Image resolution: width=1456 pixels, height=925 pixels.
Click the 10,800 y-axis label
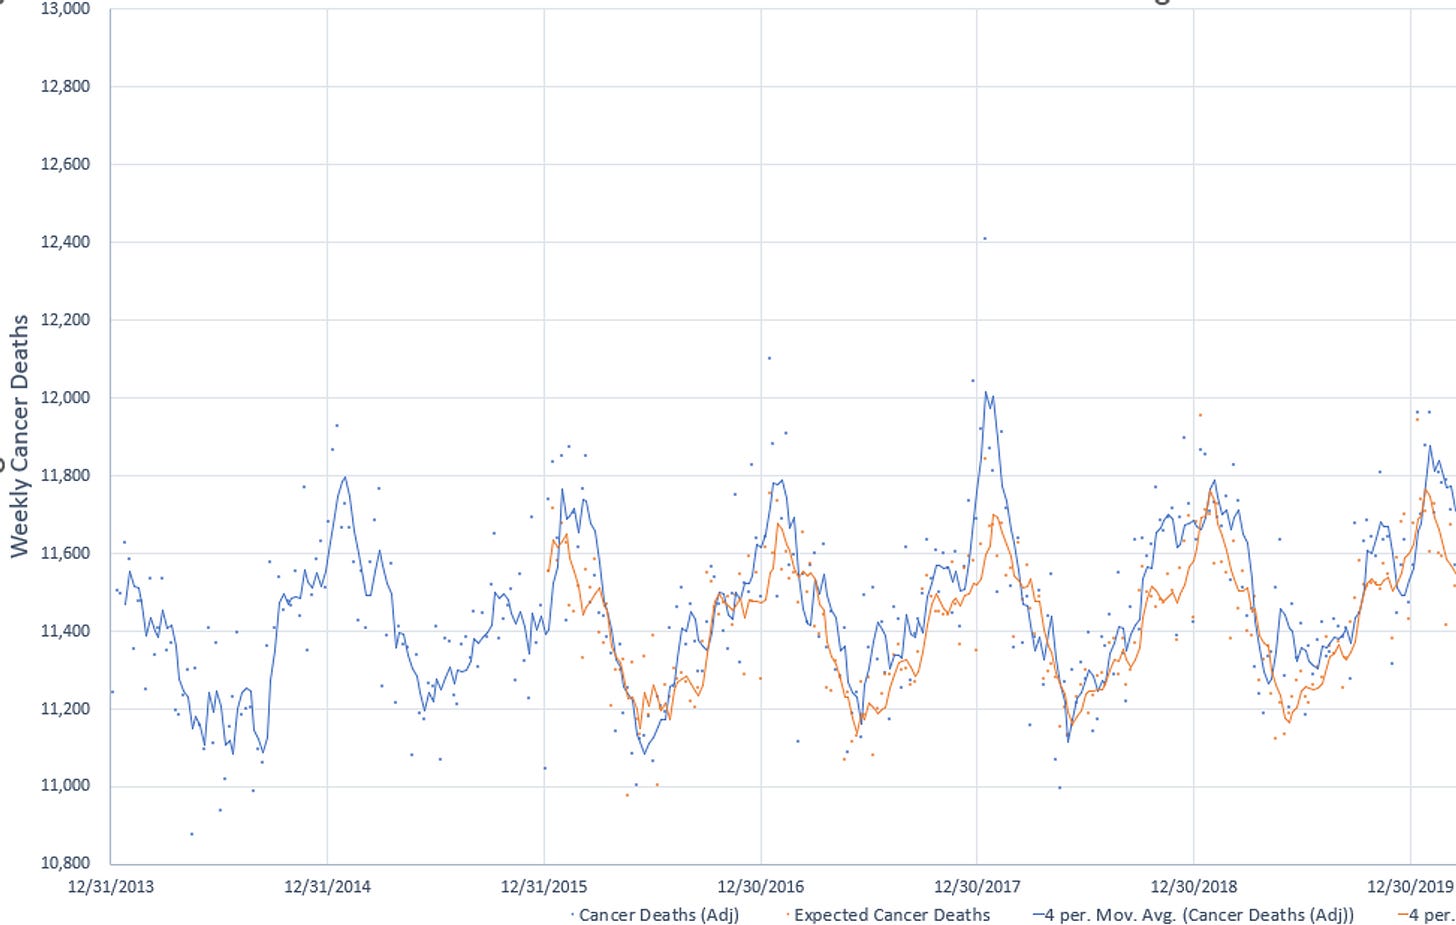coord(65,863)
